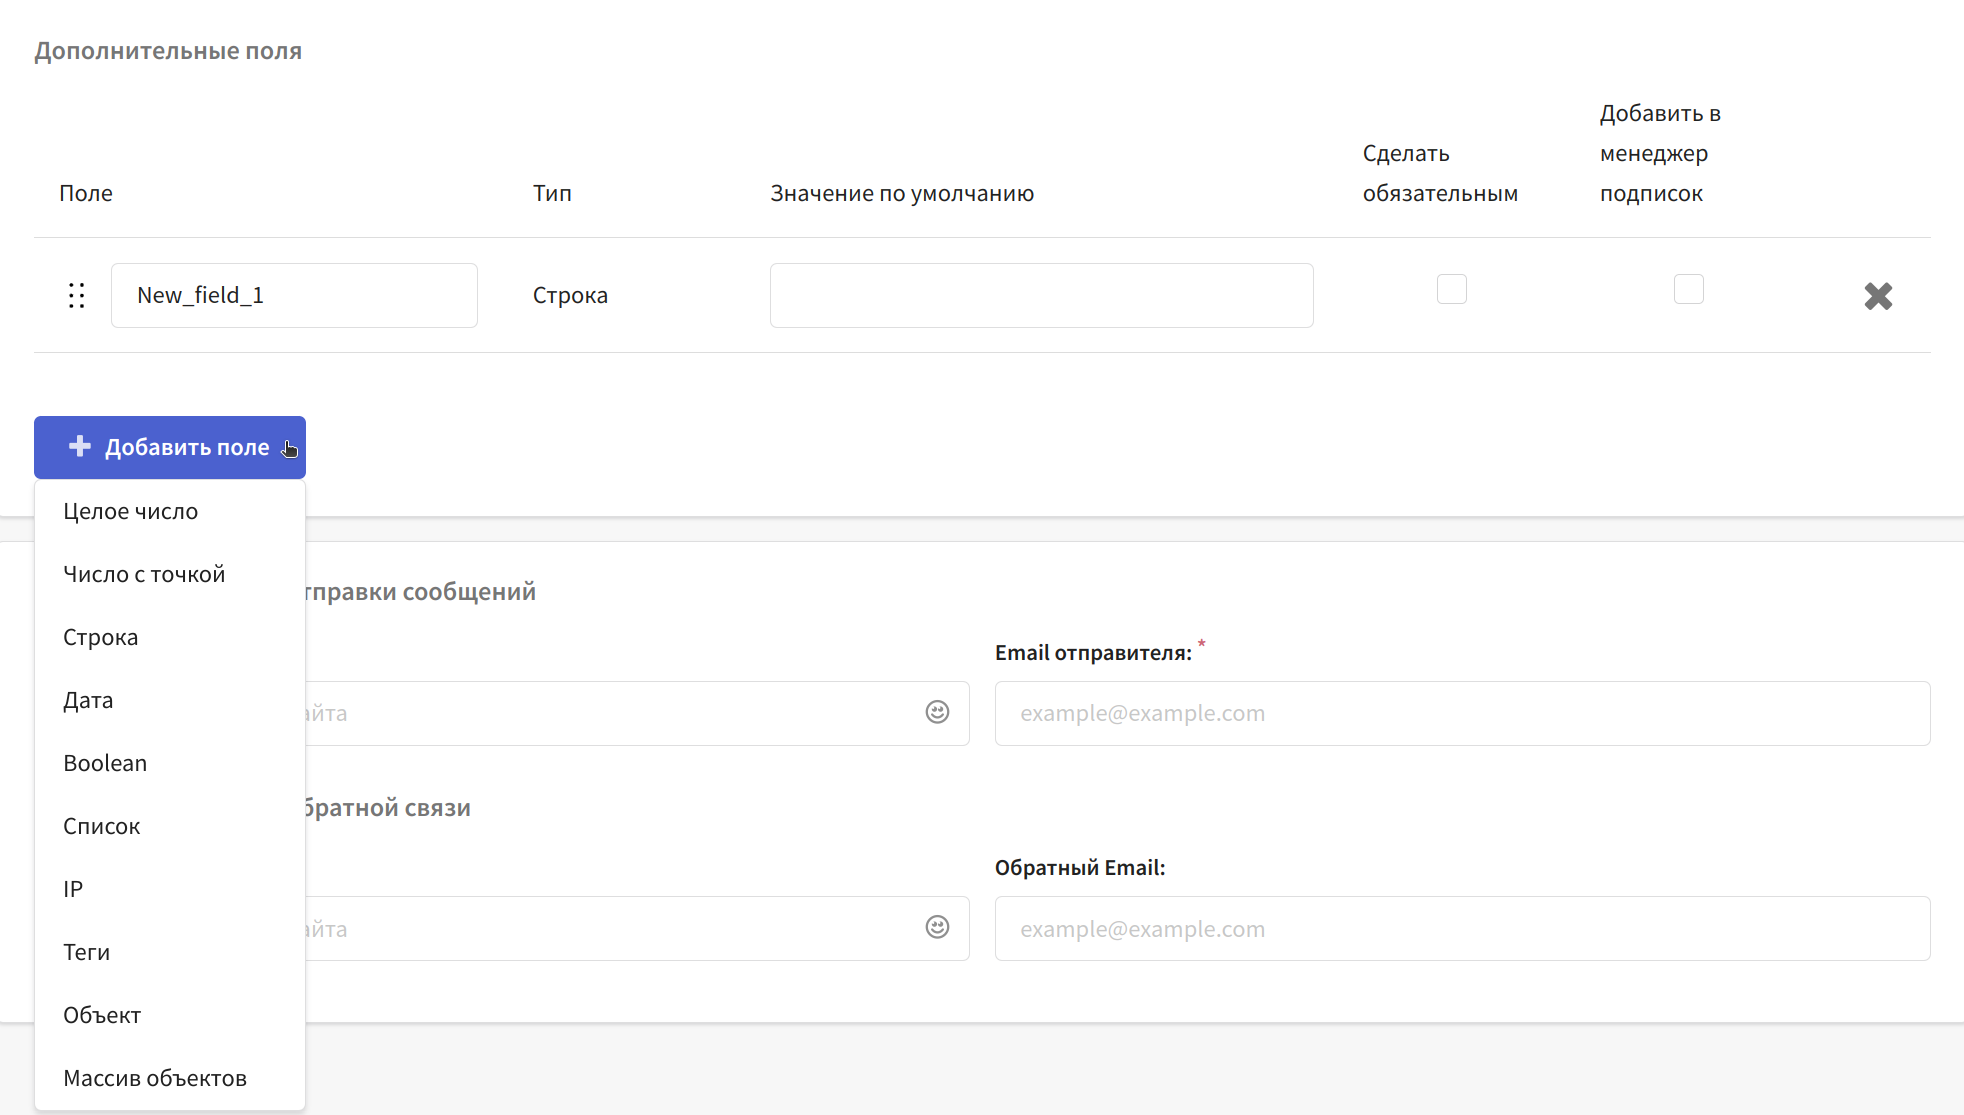The width and height of the screenshot is (1964, 1115).
Task: Click the Дополнительные поля heading
Action: pyautogui.click(x=168, y=51)
